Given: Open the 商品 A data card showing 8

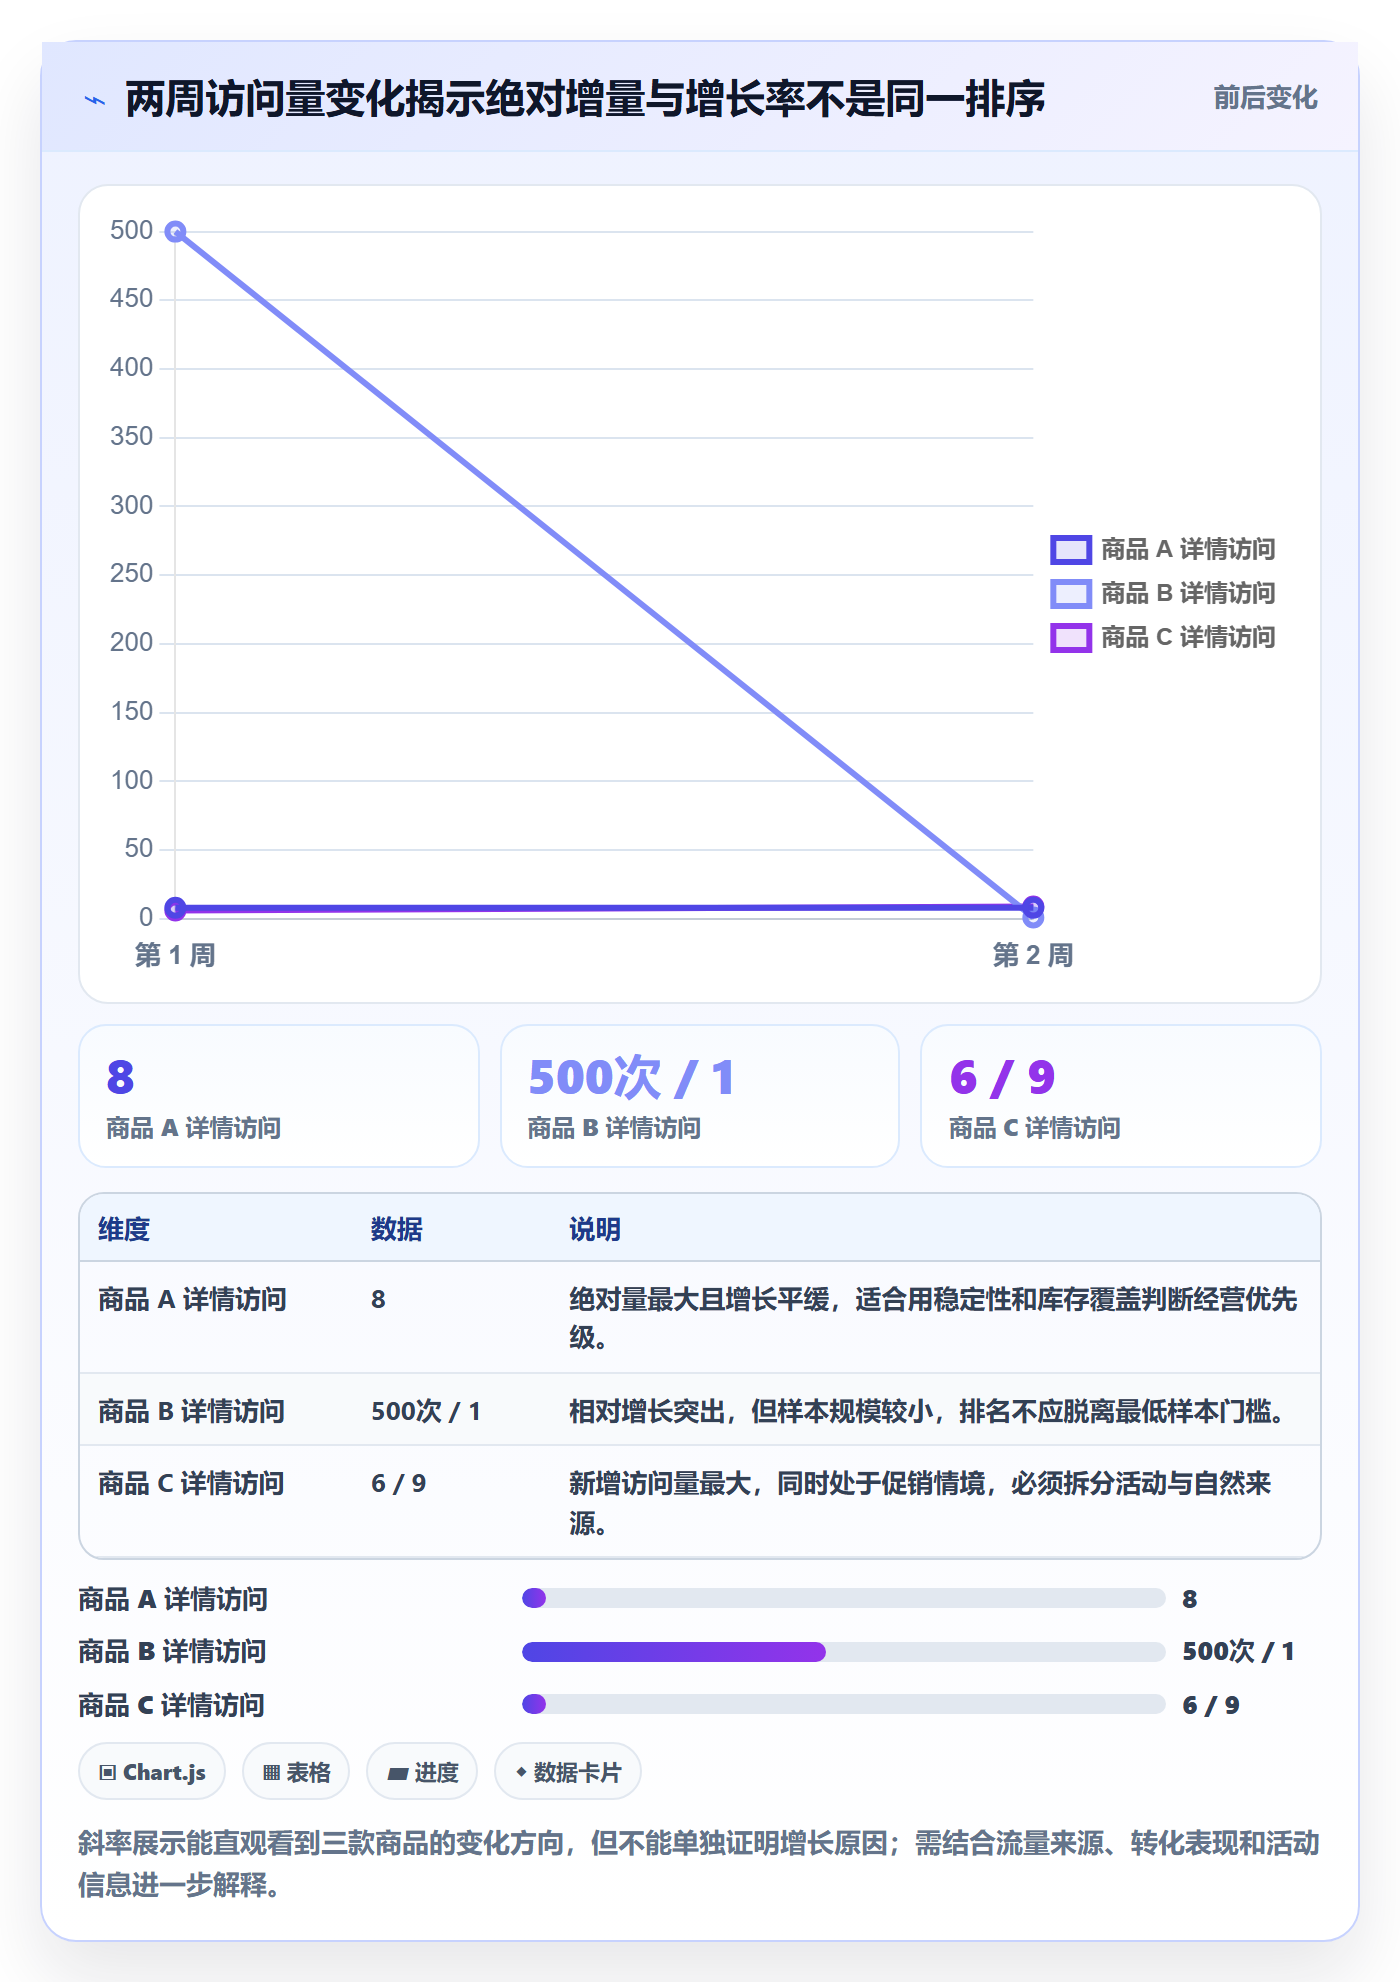Looking at the screenshot, I should point(279,1096).
